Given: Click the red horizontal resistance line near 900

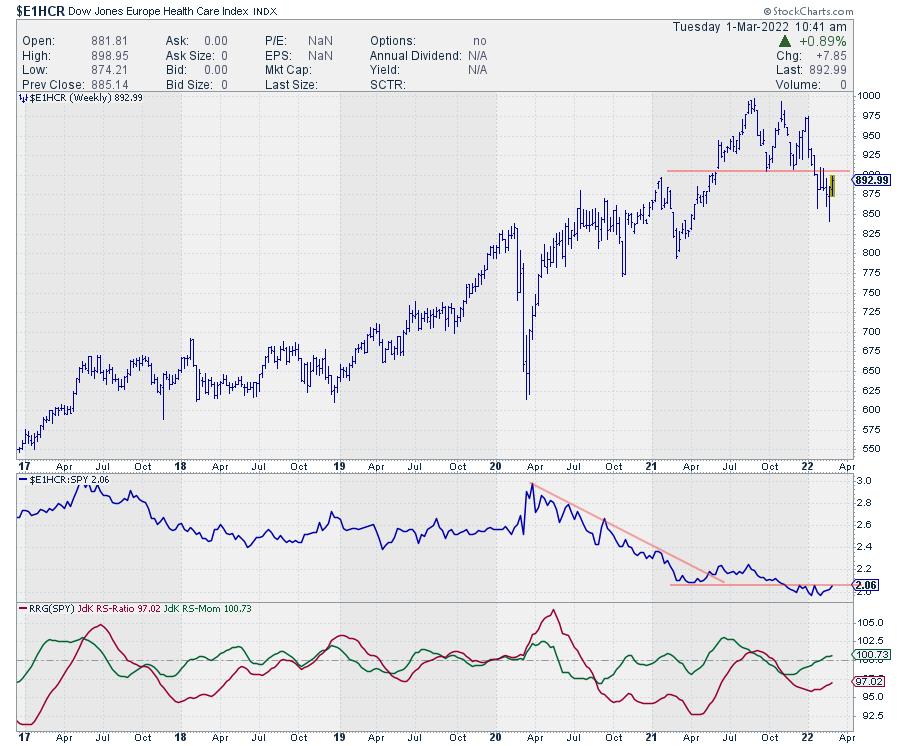Looking at the screenshot, I should click(740, 171).
